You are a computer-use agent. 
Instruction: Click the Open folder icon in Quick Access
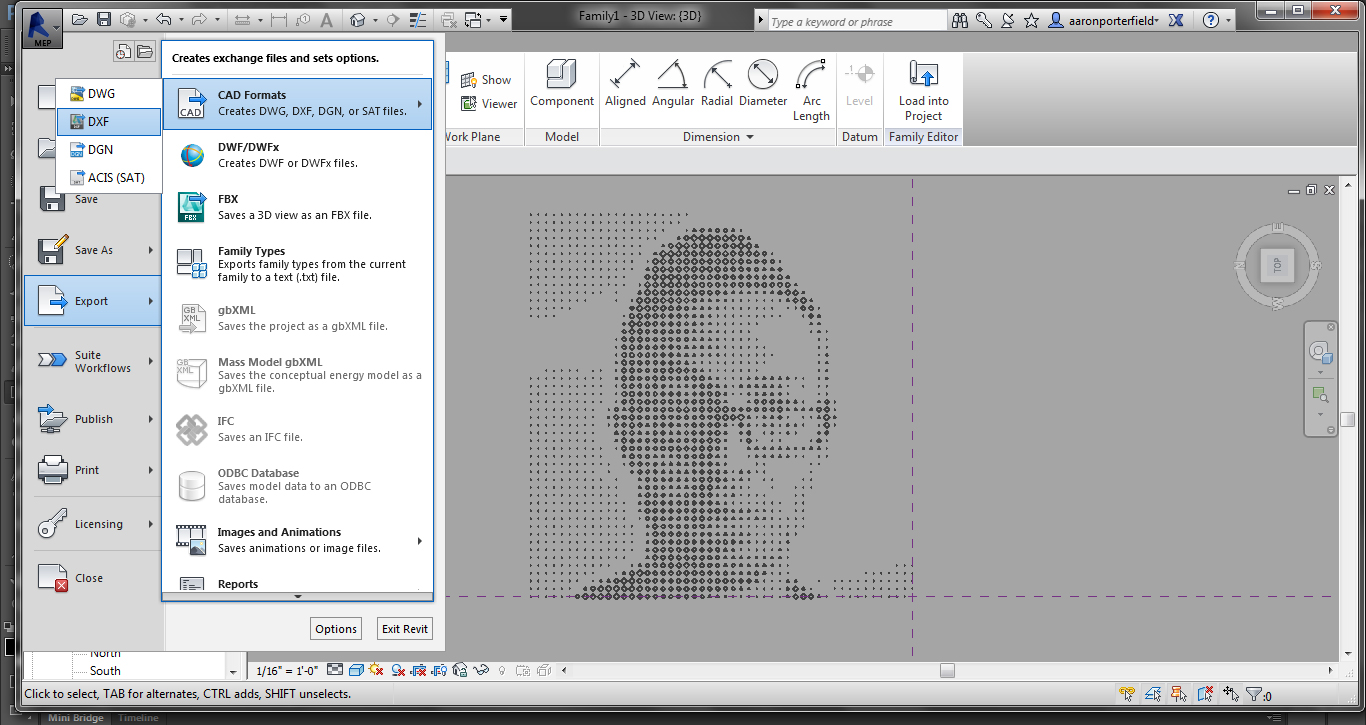pyautogui.click(x=79, y=20)
